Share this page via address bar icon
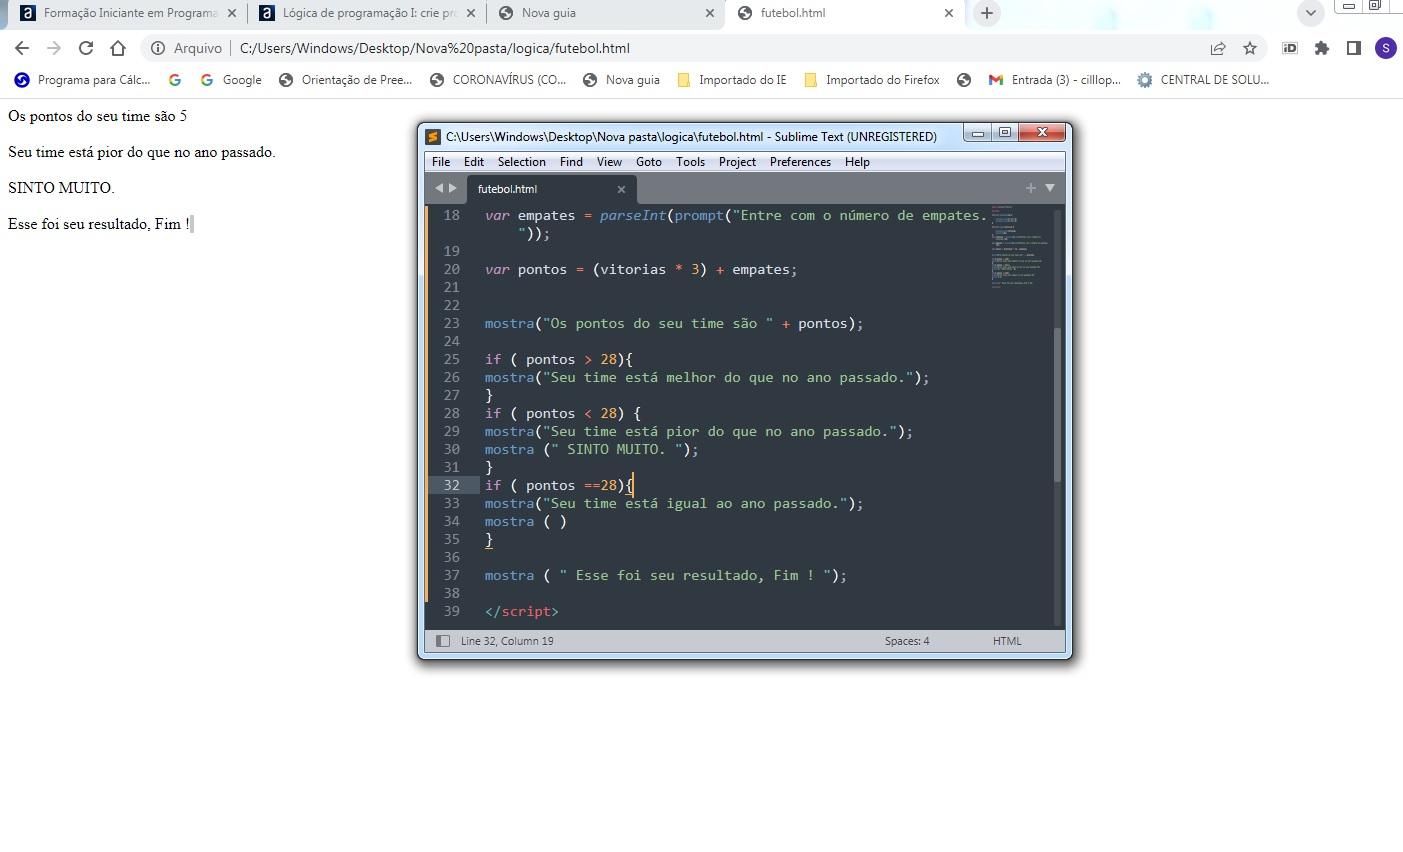1403x852 pixels. click(1218, 48)
